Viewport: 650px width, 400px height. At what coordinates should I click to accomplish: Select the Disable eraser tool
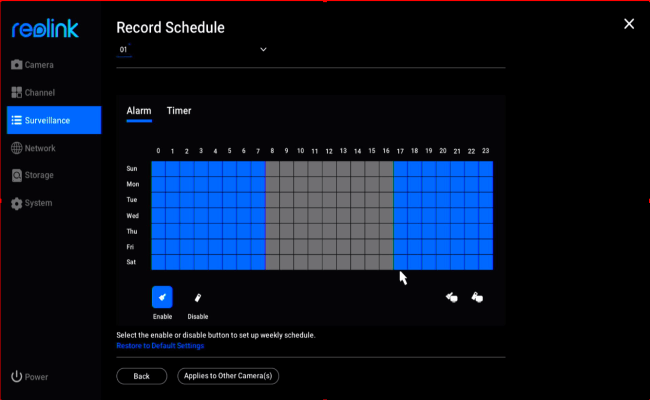pos(198,297)
